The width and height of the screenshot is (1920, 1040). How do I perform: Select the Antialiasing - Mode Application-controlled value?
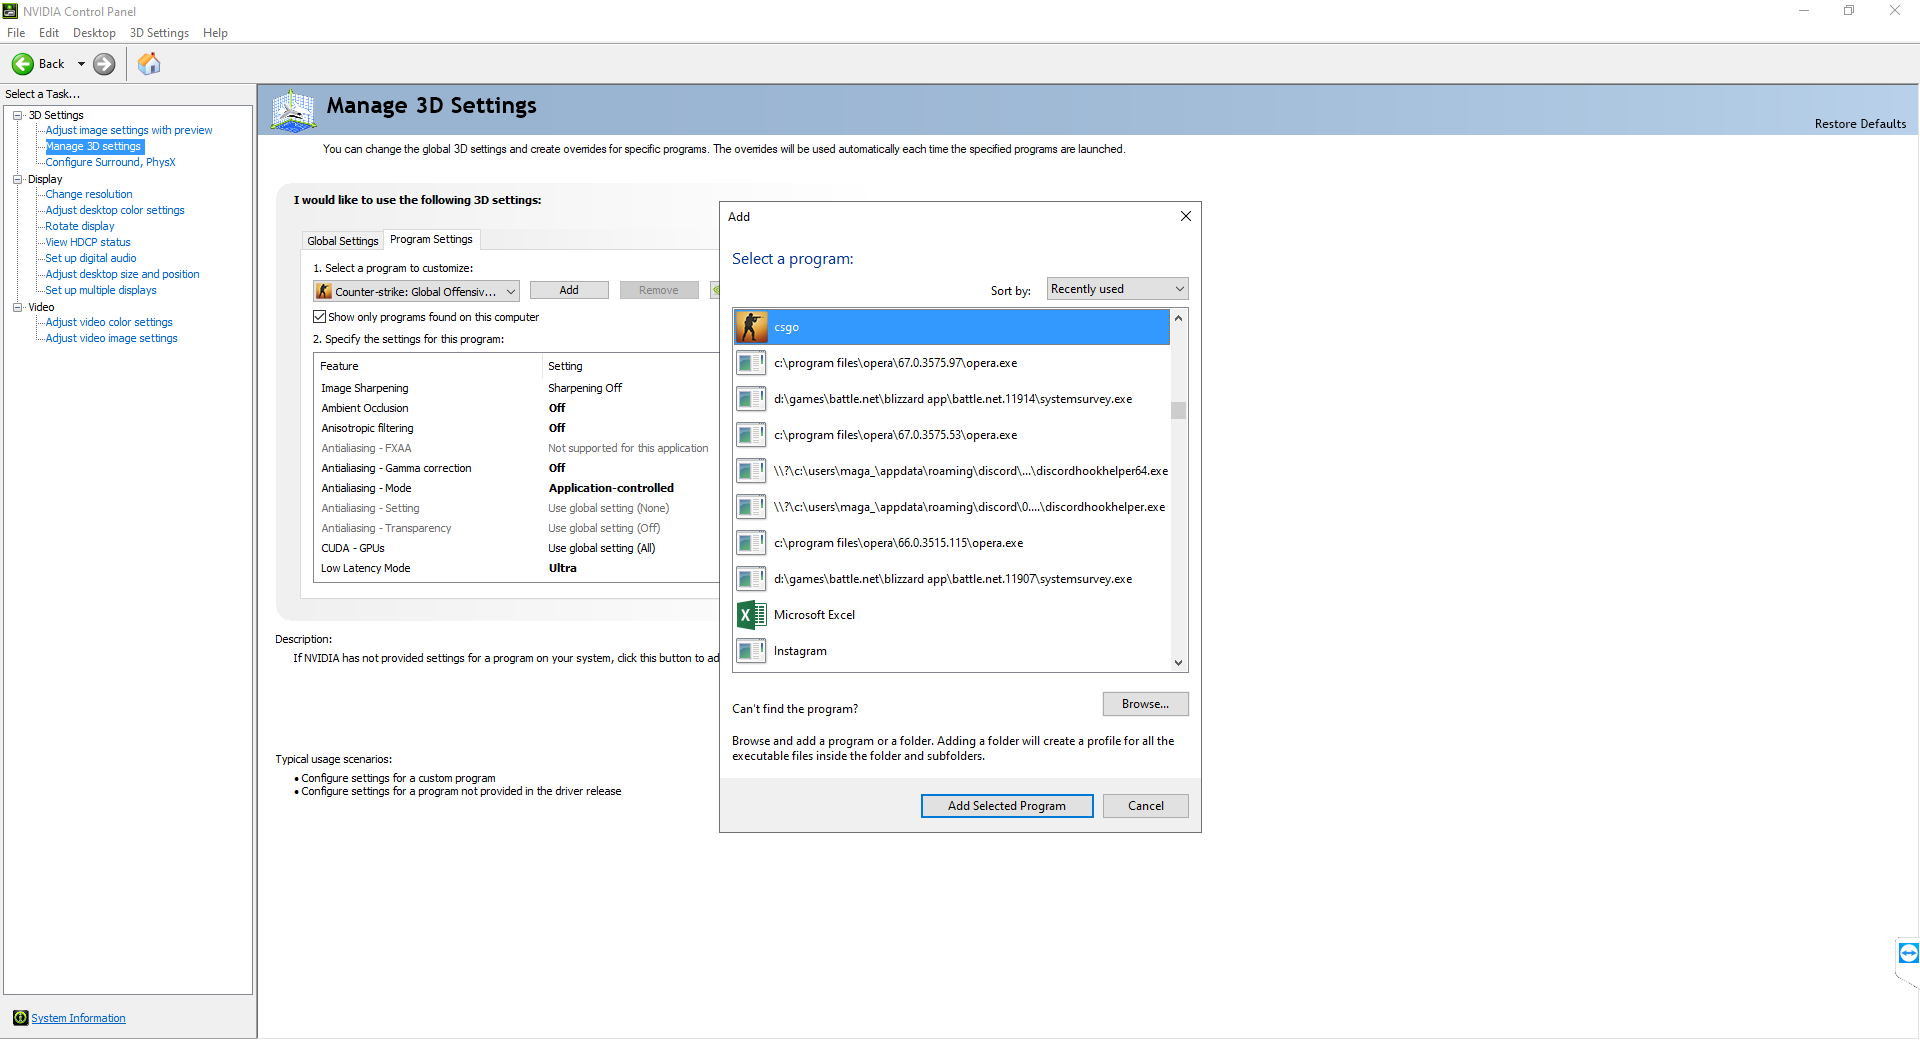coord(611,488)
